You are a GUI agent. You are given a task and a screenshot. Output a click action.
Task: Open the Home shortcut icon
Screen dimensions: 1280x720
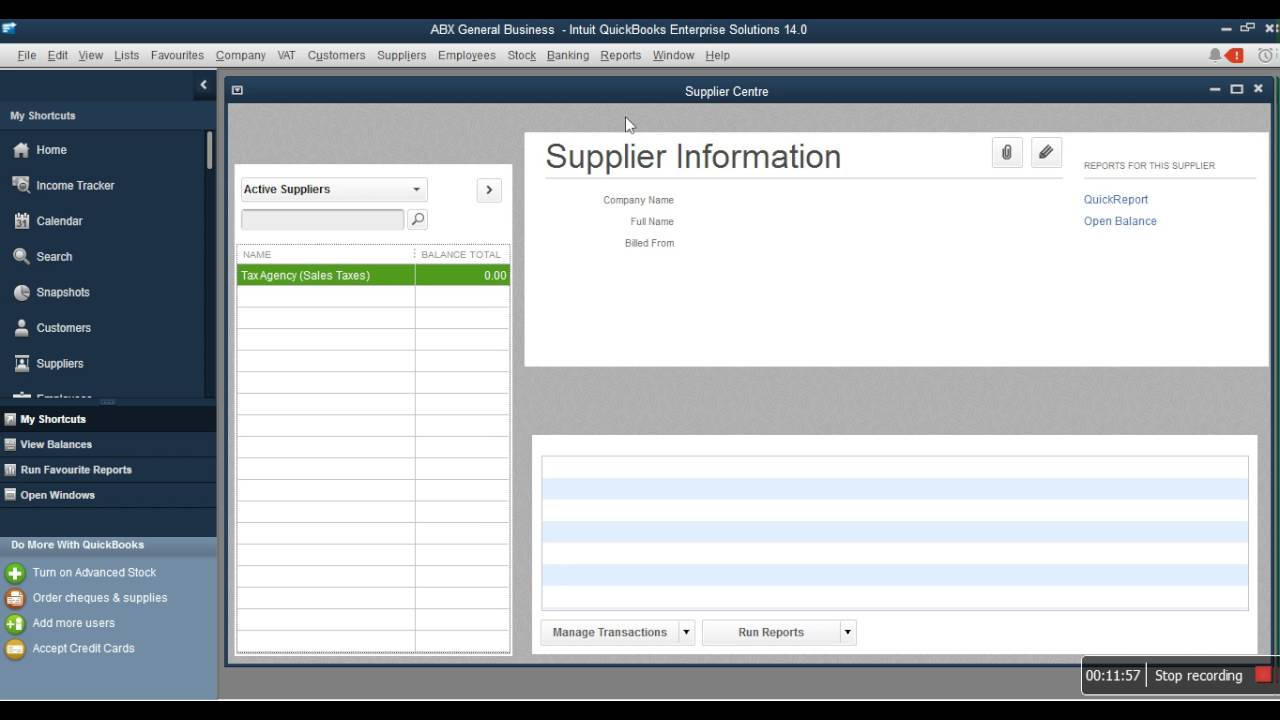tap(21, 150)
